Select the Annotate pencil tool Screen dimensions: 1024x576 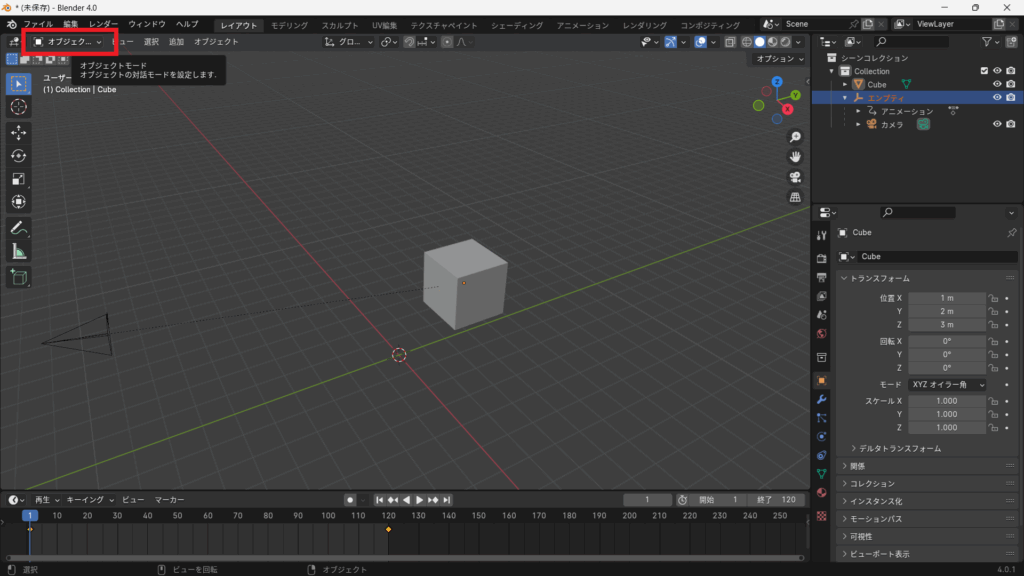point(19,228)
